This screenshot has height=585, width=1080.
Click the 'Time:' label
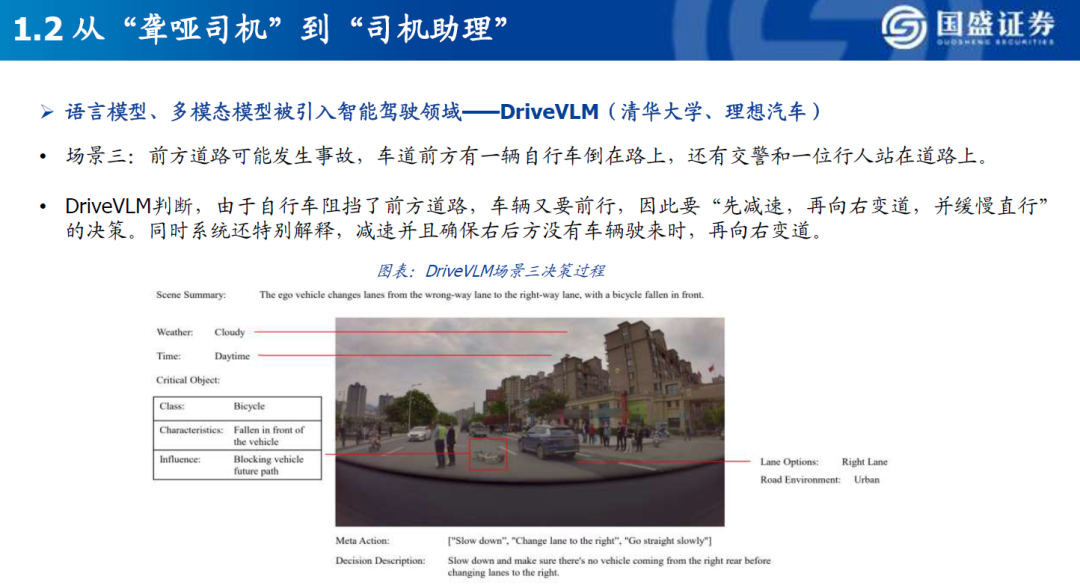point(169,356)
